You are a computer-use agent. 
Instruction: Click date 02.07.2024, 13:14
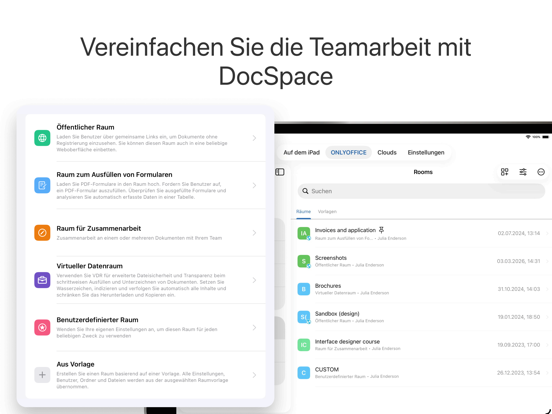519,233
